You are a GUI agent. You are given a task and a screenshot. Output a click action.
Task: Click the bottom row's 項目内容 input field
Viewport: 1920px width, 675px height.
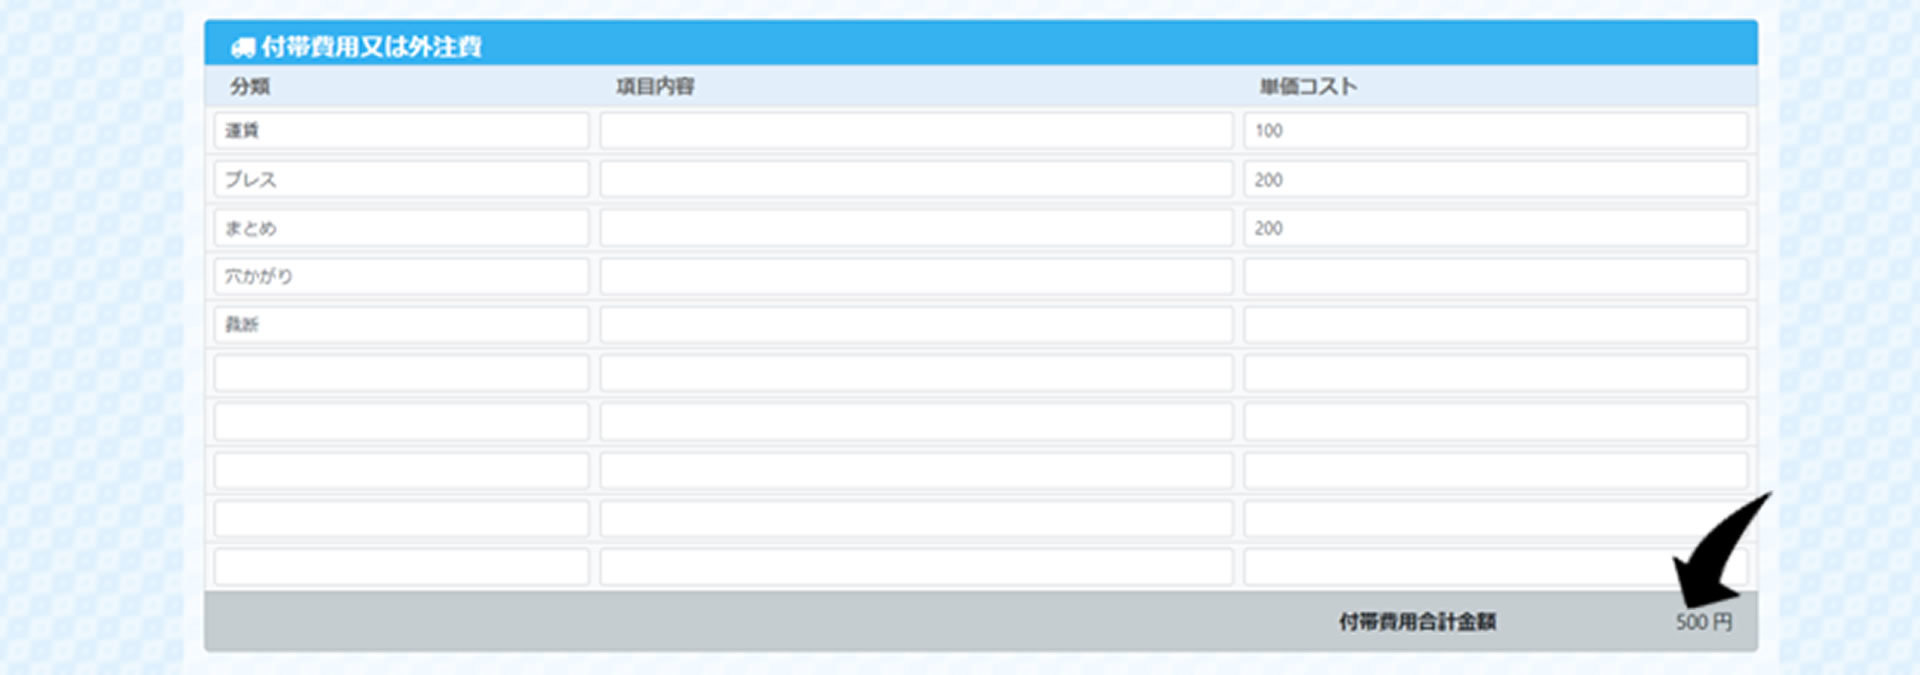click(x=916, y=567)
